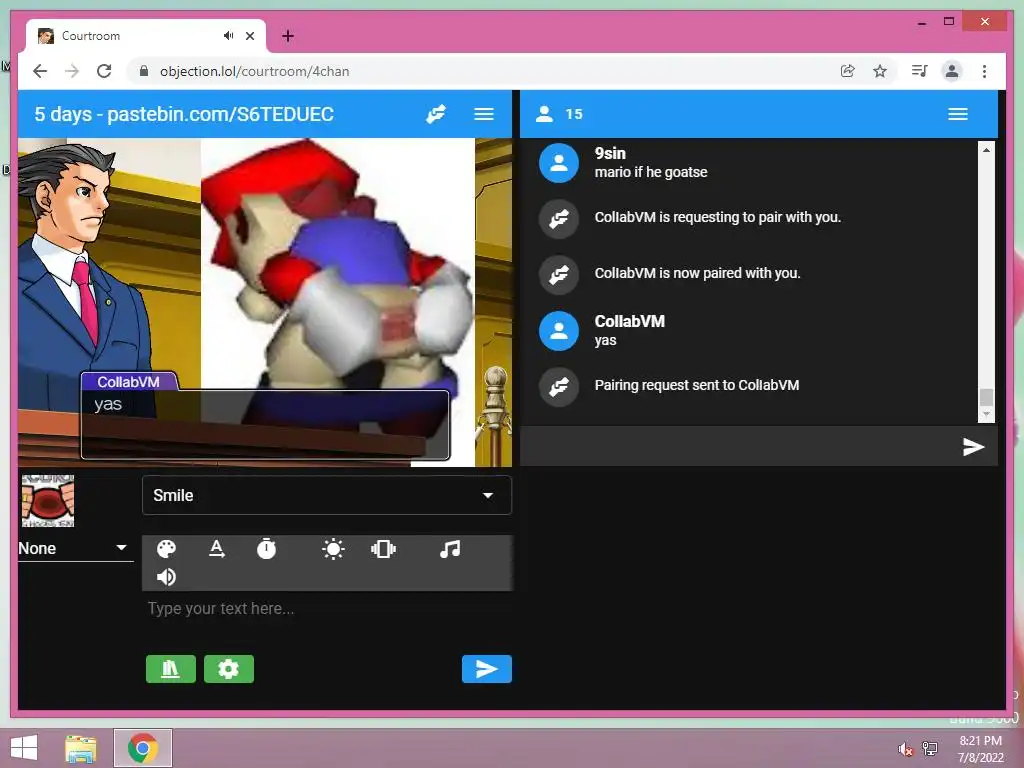Send the courtroom message with blue arrow
This screenshot has height=768, width=1024.
(x=487, y=669)
